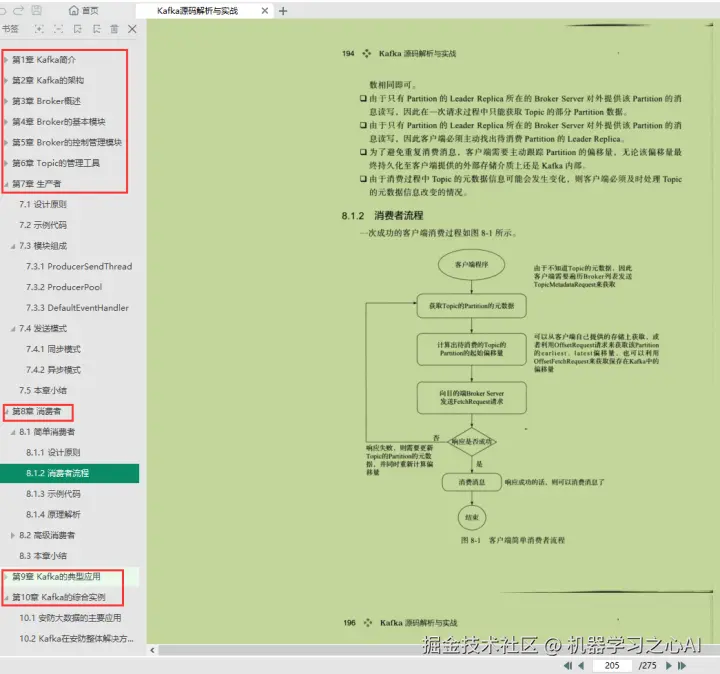This screenshot has width=720, height=674.
Task: Open bookmark 7.3.1 ProducerSendThread
Action: 79,266
